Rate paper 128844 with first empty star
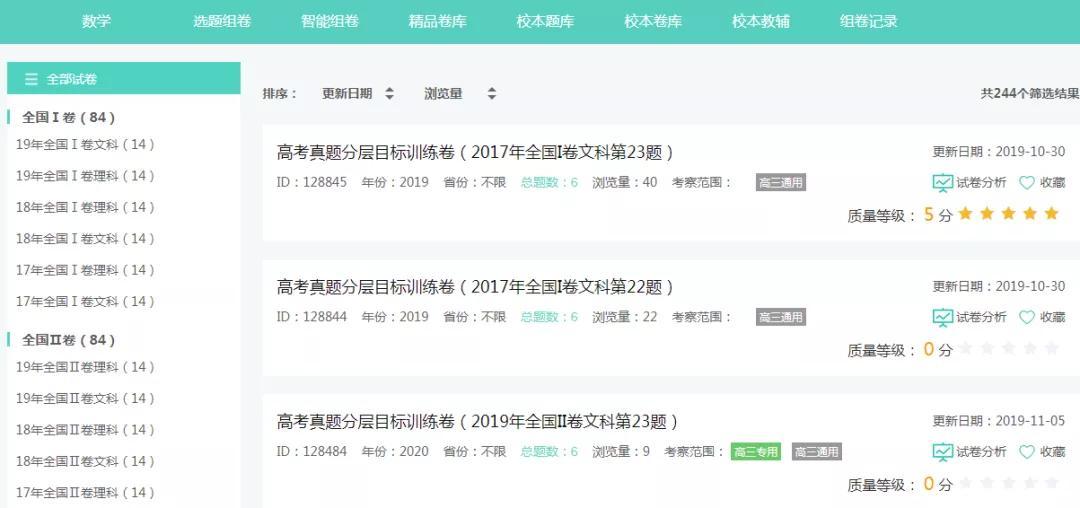 click(965, 349)
